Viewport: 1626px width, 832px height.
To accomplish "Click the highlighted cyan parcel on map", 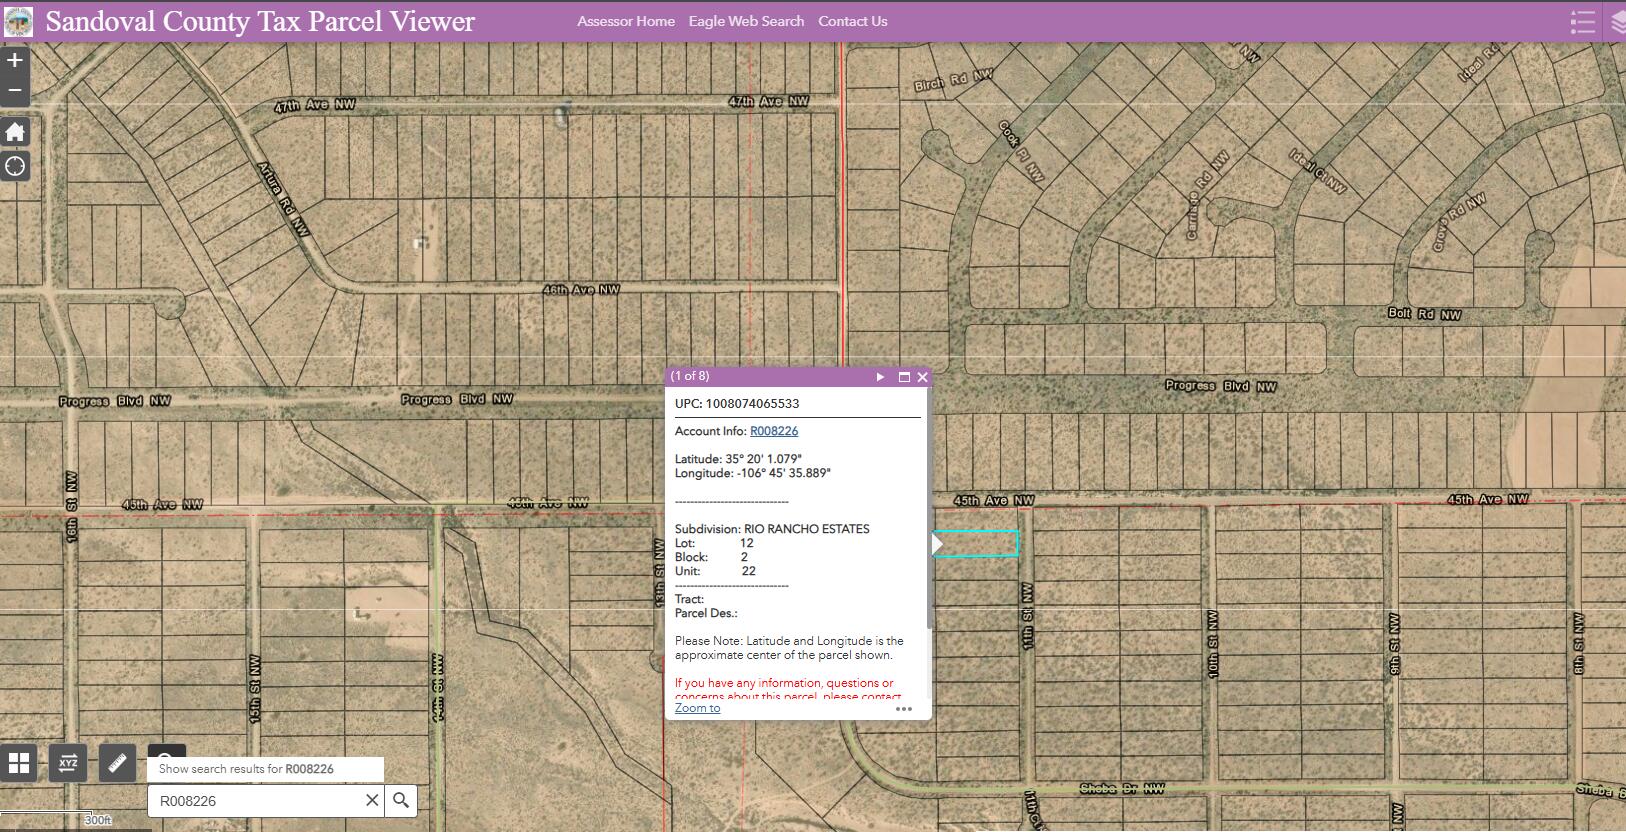I will click(978, 544).
